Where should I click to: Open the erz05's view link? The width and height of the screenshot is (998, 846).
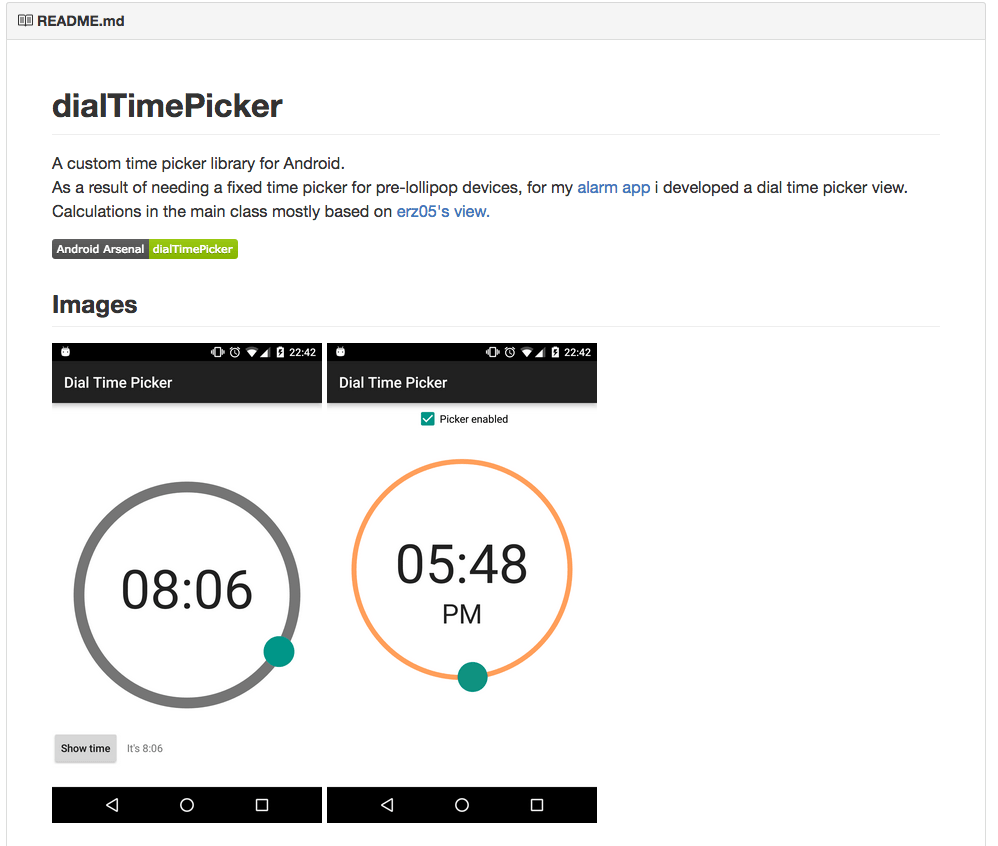443,211
